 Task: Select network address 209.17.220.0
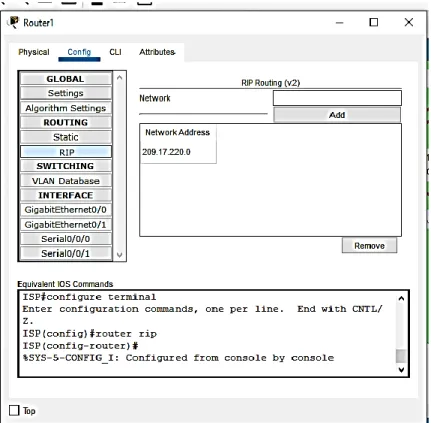point(166,152)
